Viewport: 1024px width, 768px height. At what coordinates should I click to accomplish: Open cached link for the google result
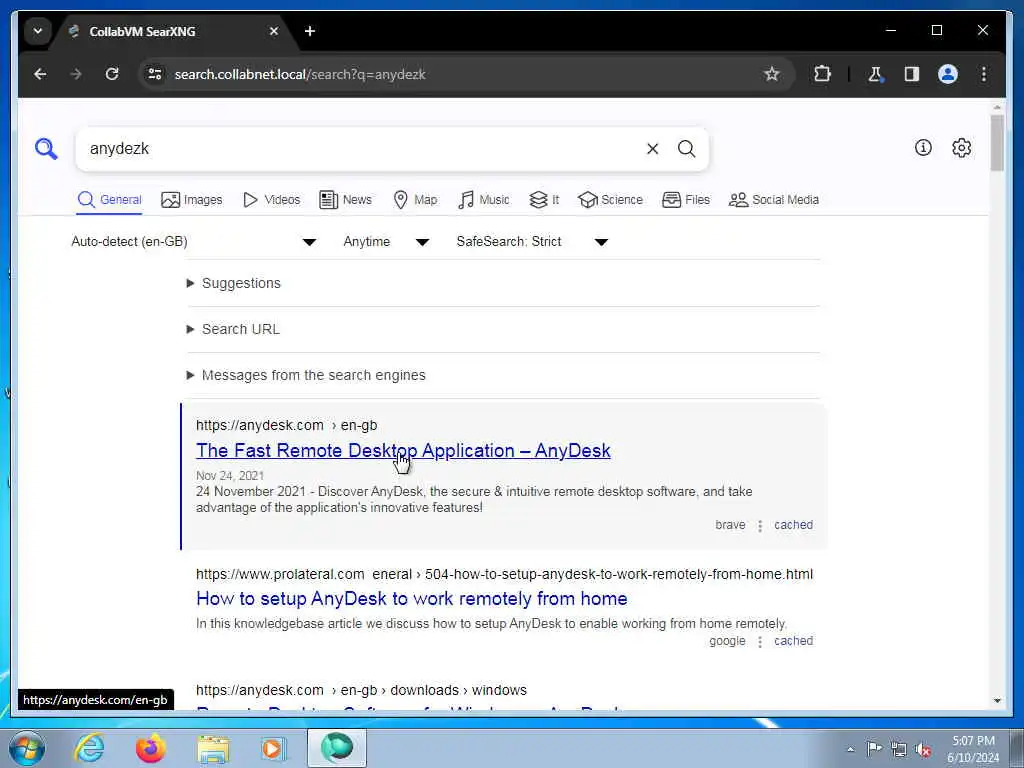793,641
